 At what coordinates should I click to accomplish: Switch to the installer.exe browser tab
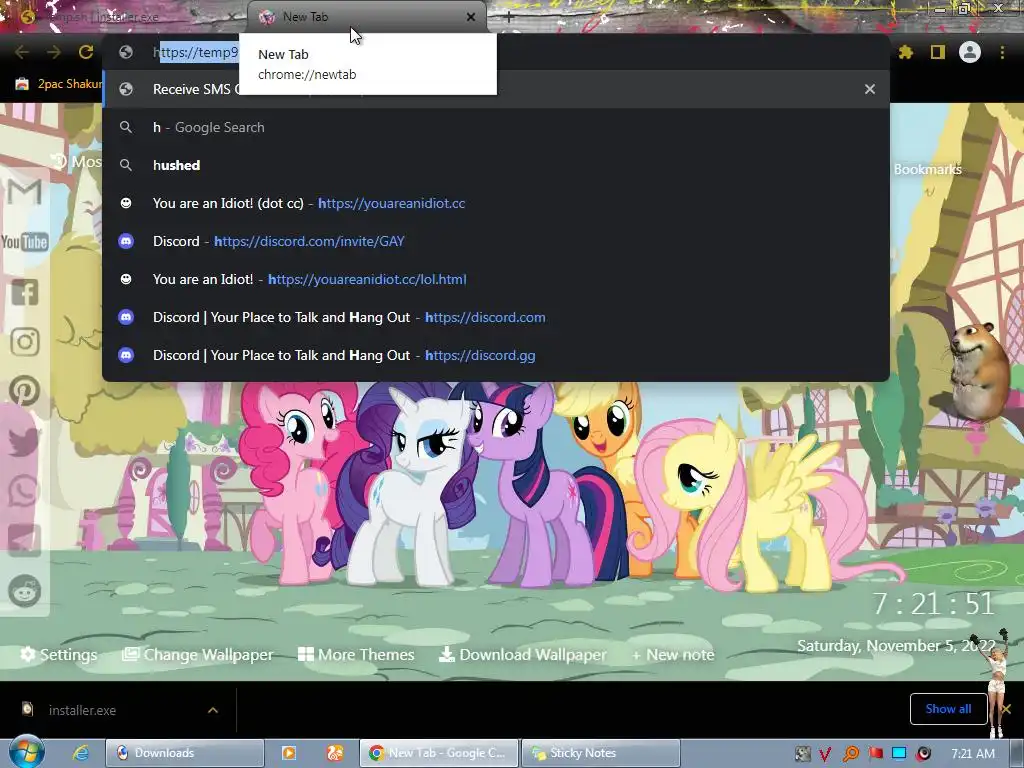(x=126, y=17)
